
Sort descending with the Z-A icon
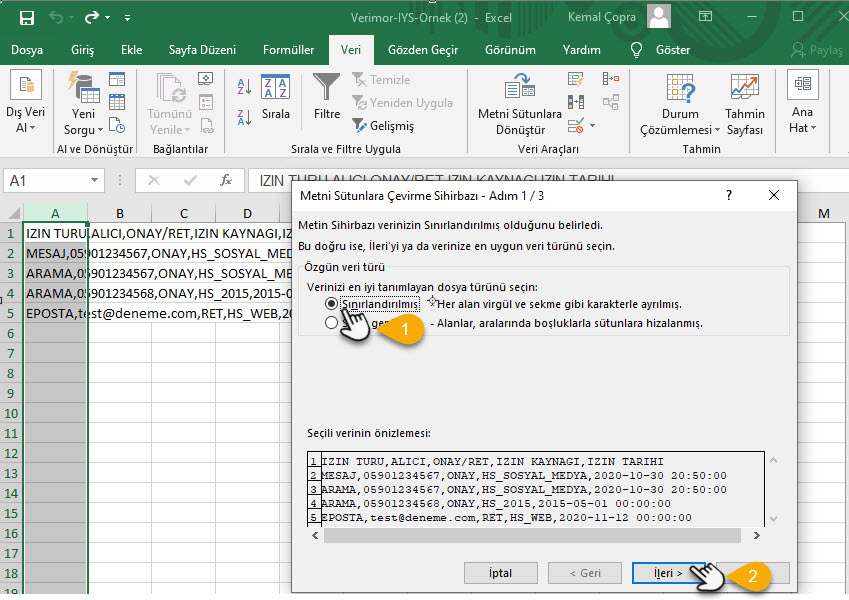tap(244, 116)
